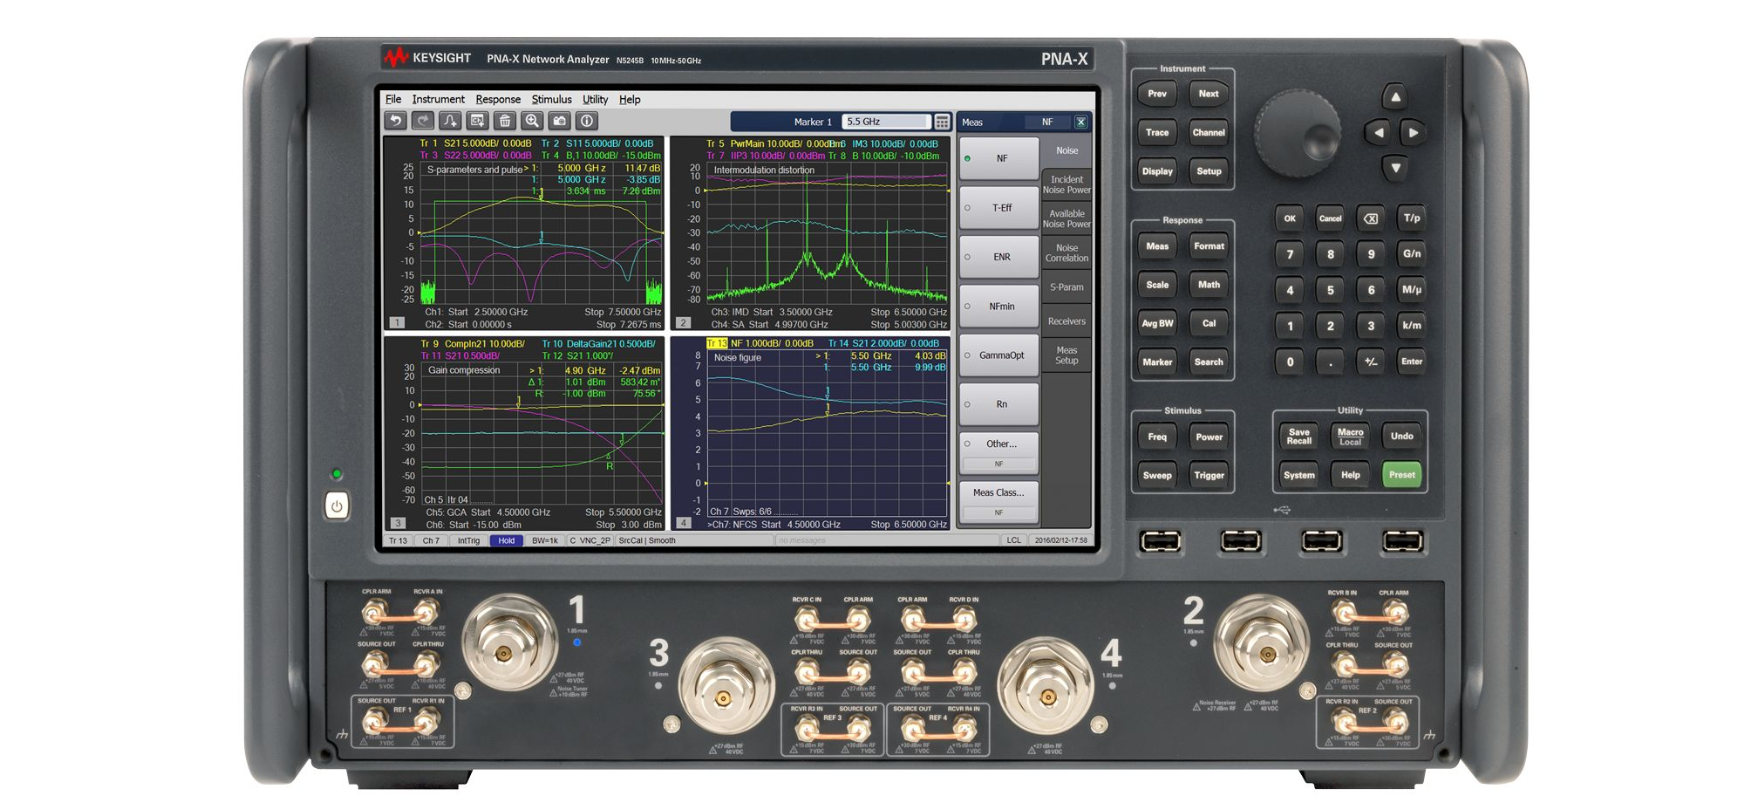Viewport: 1761px width, 804px height.
Task: Select the T-Eff measurement radio option
Action: (998, 208)
